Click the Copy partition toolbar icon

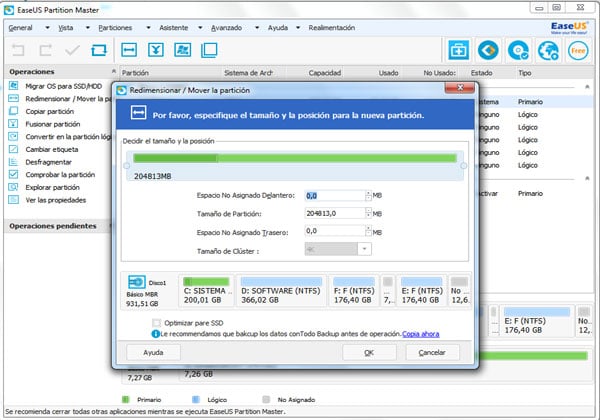point(209,50)
